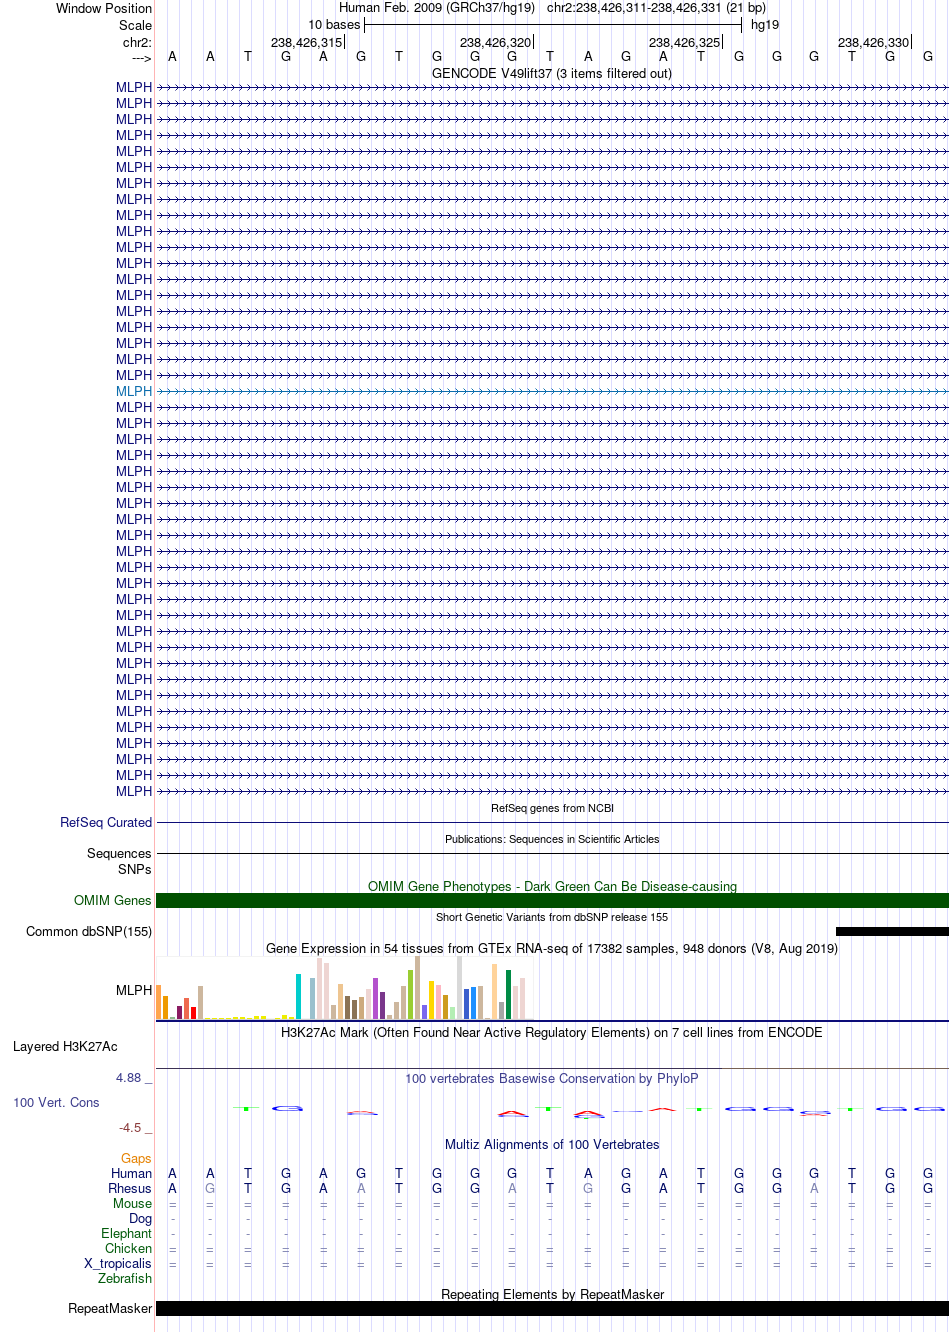Click 'Short Genetic Variants from dbSNP release 155'
Screen dimensions: 950x1332
552,917
